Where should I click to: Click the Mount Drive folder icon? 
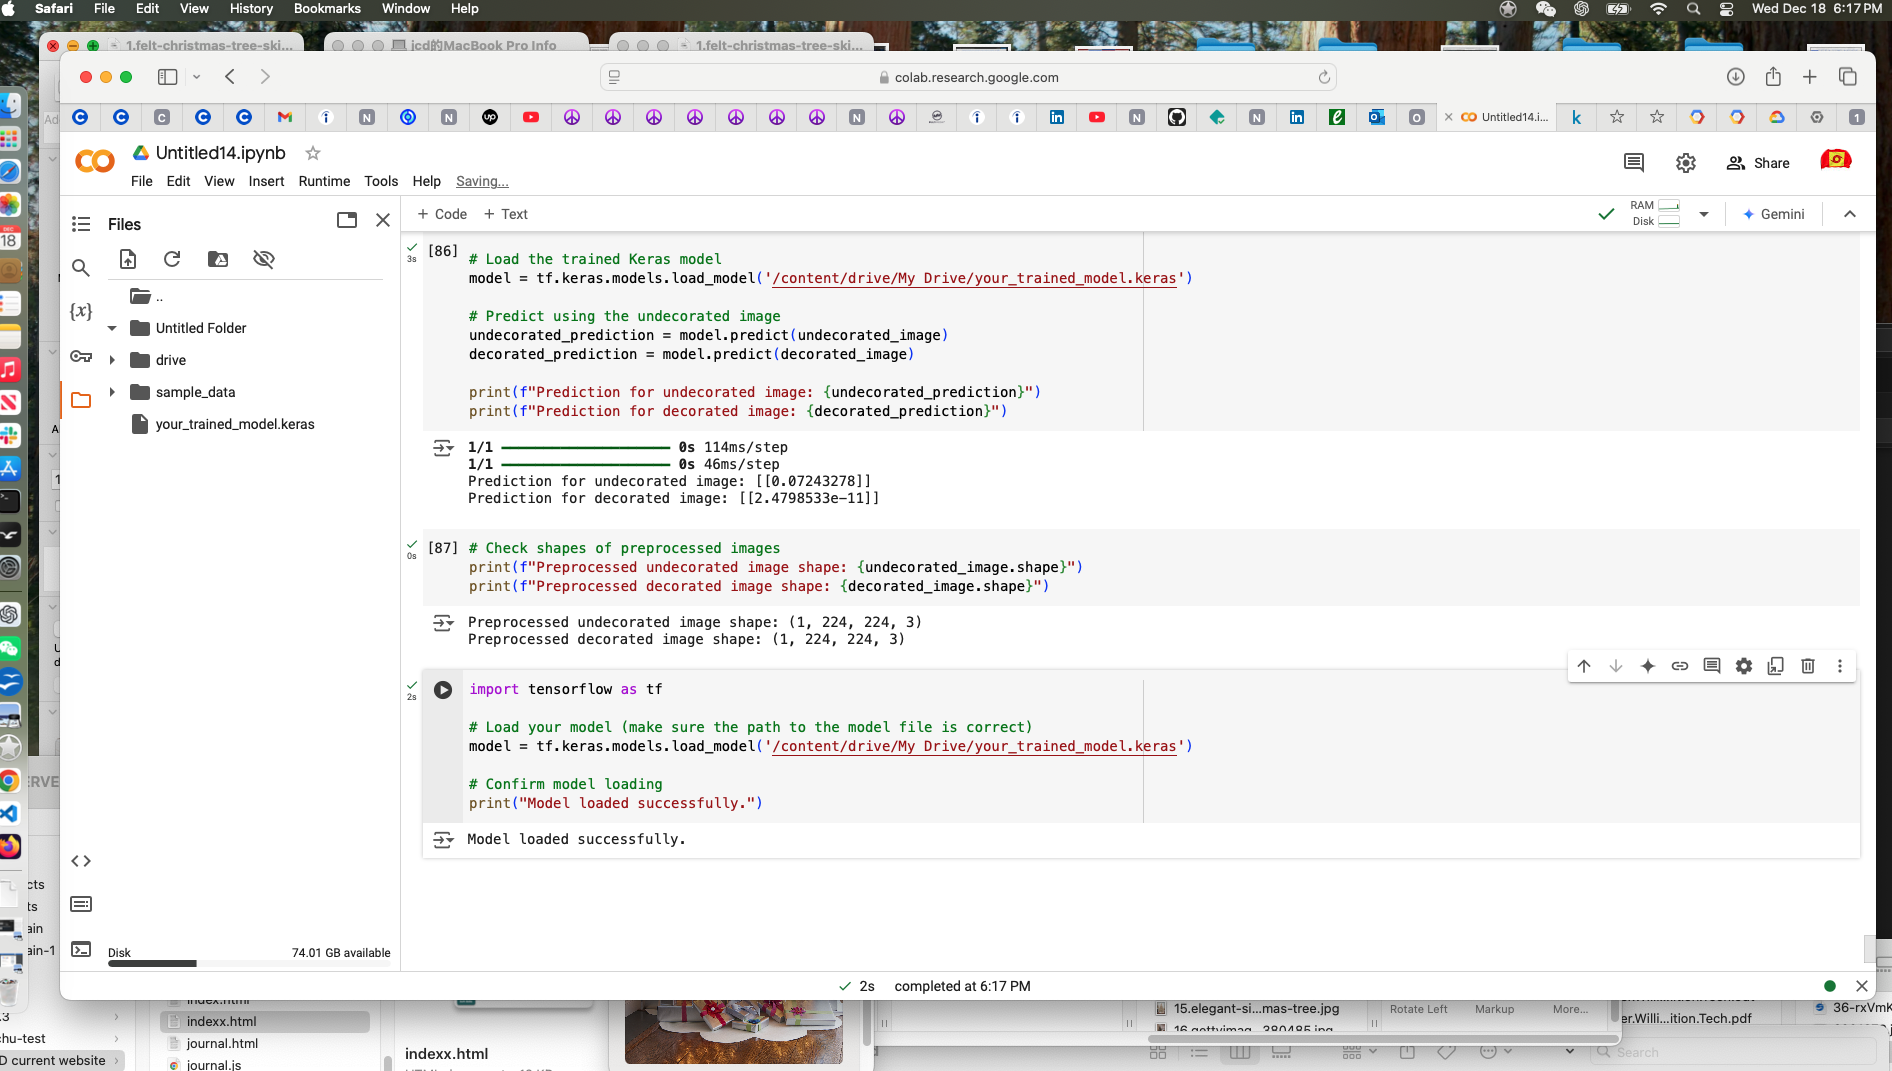pos(218,259)
